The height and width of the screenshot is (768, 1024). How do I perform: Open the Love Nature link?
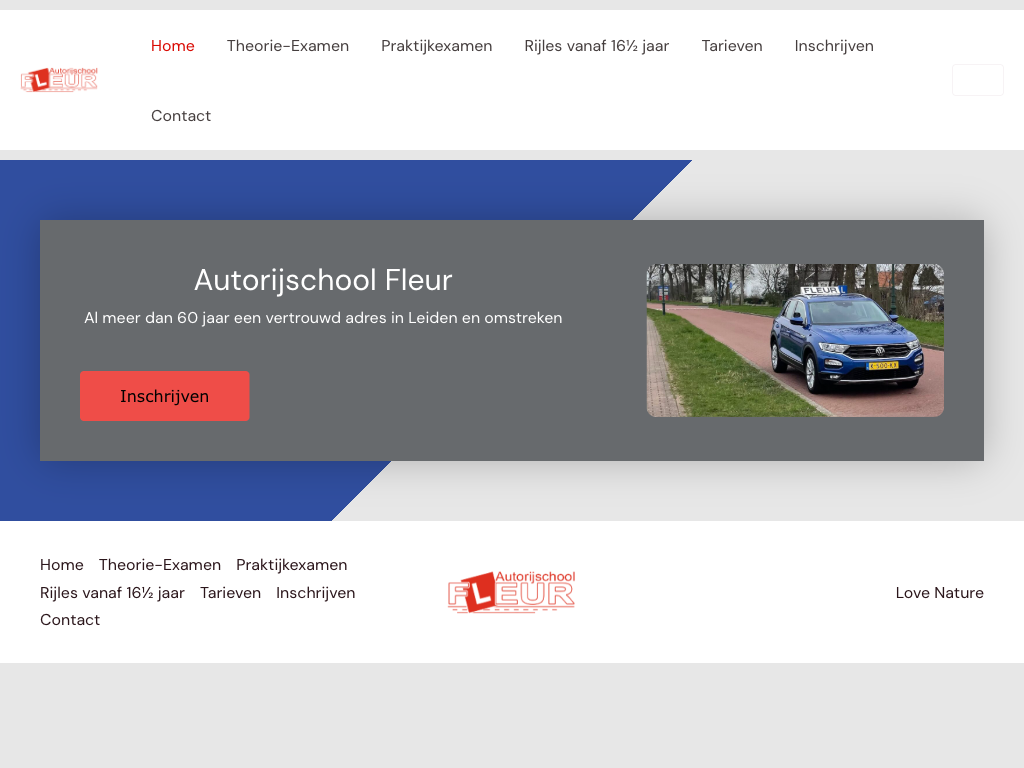939,593
